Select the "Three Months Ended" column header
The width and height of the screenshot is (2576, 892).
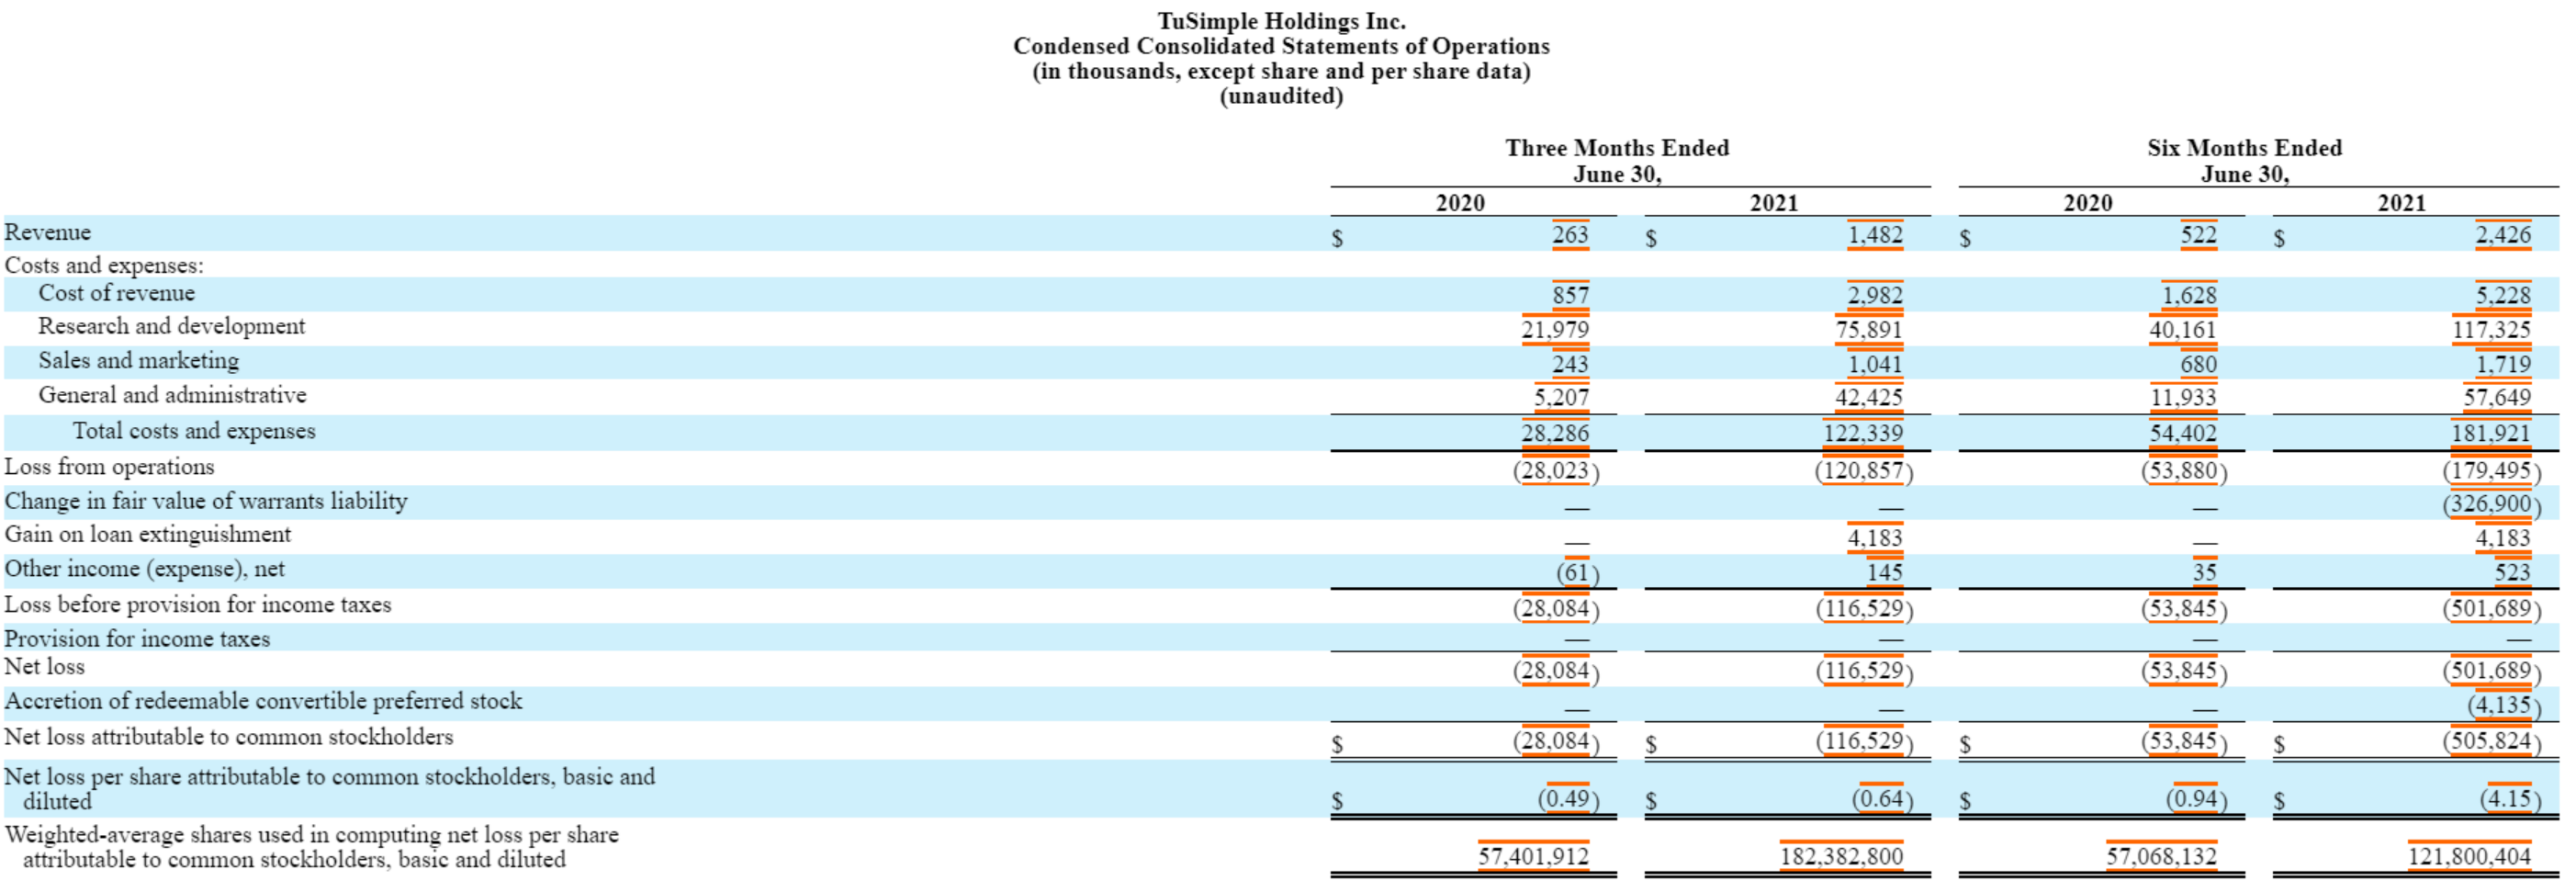point(1617,148)
